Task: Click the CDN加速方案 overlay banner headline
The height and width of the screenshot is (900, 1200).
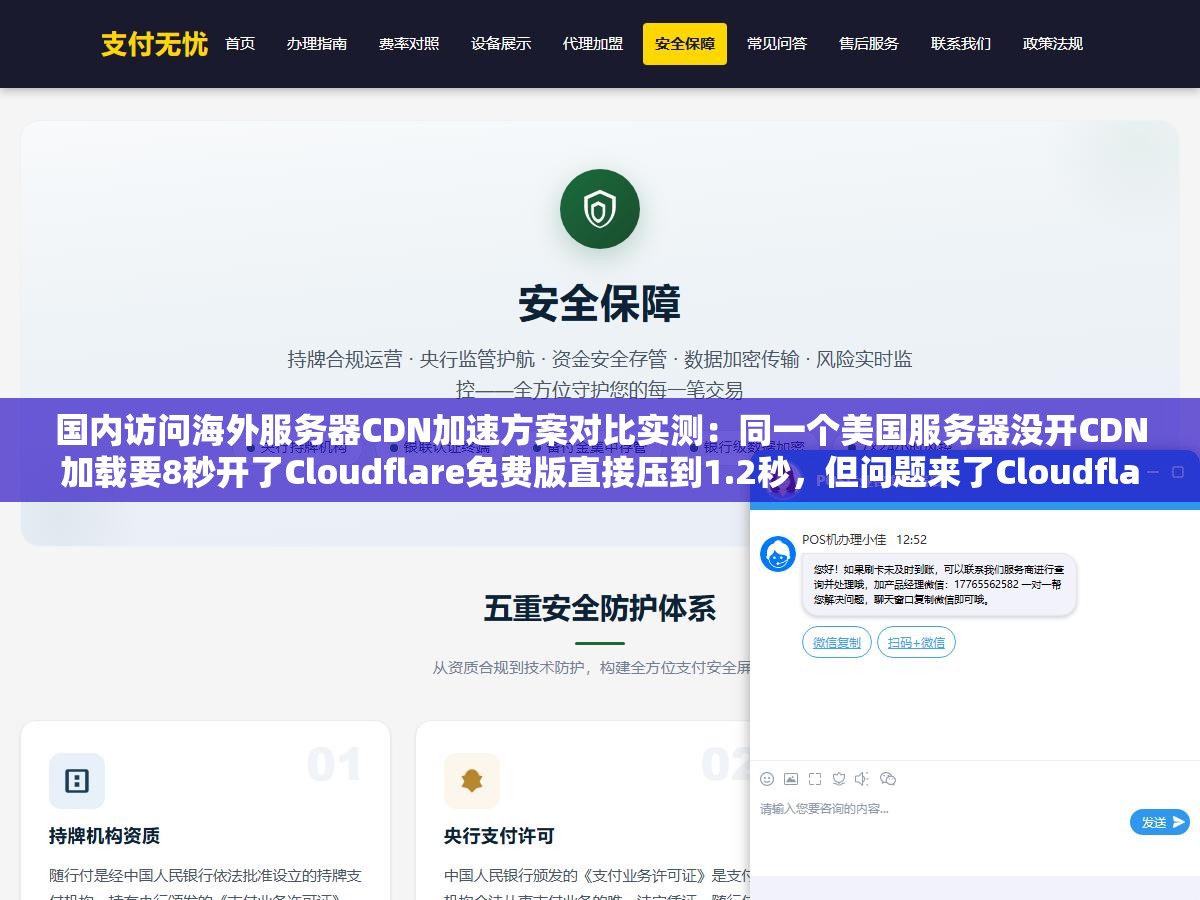Action: coord(600,451)
